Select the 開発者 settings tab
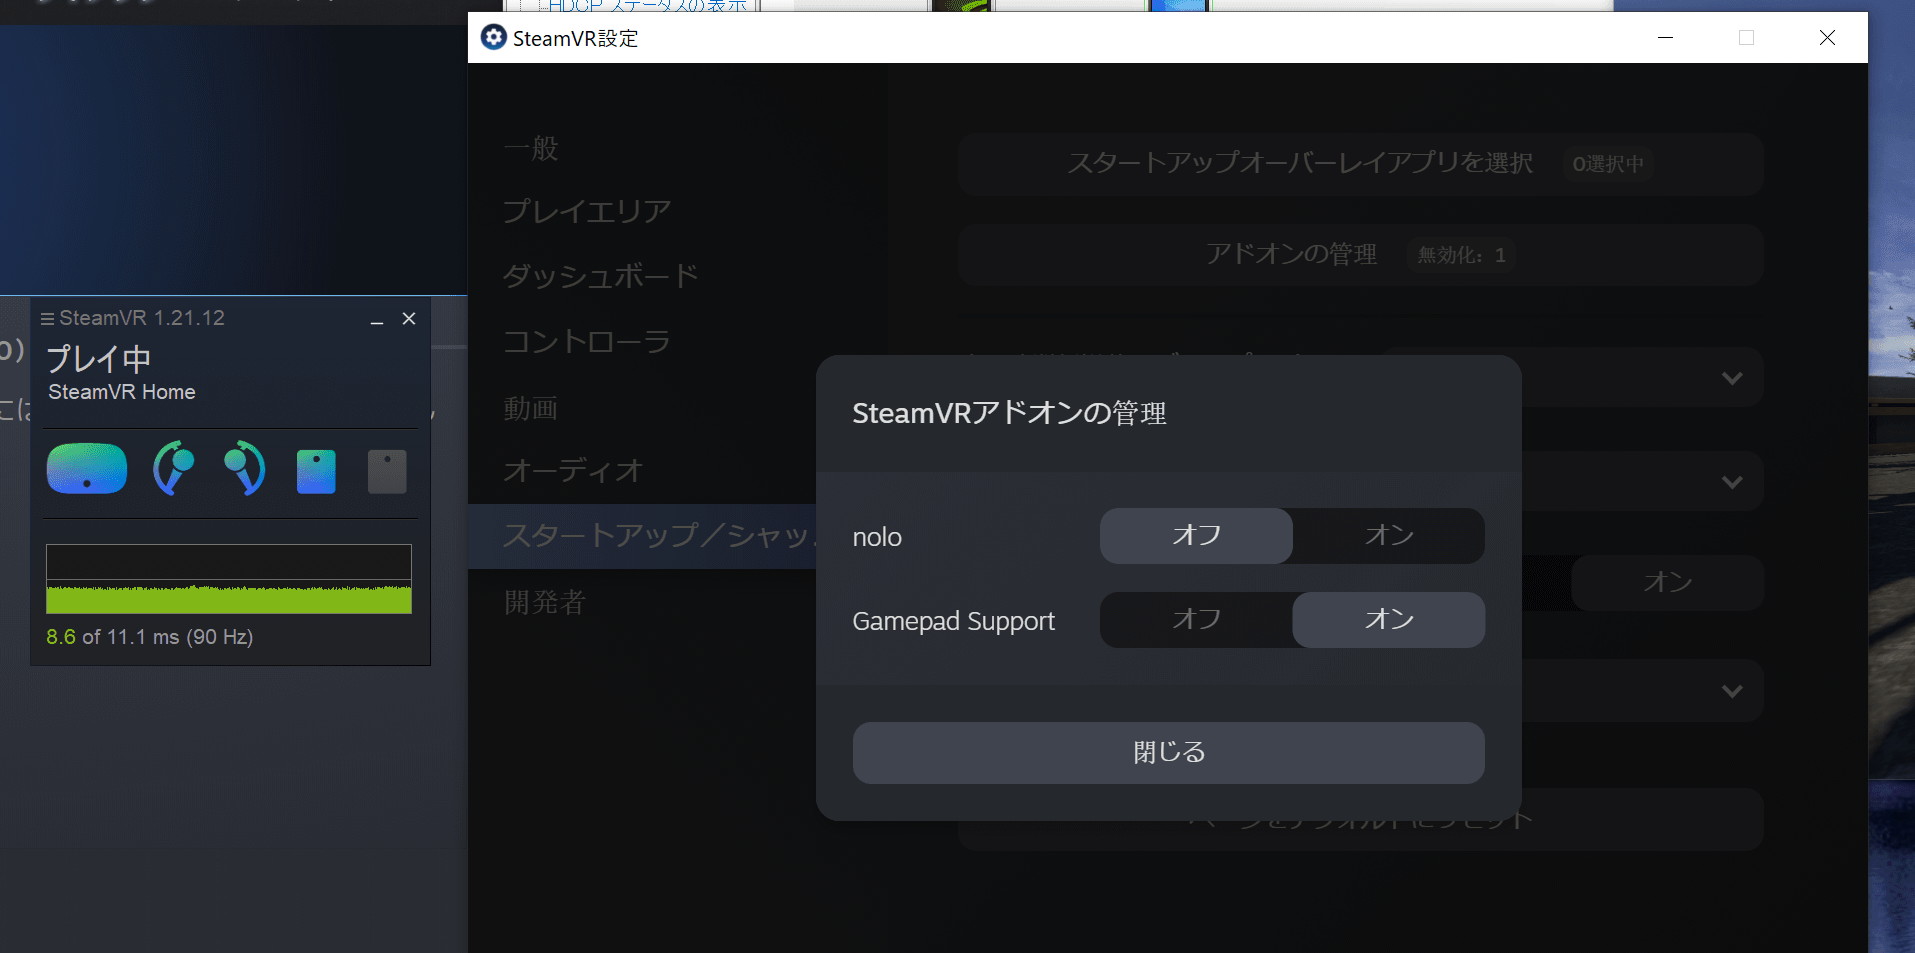 pos(545,602)
